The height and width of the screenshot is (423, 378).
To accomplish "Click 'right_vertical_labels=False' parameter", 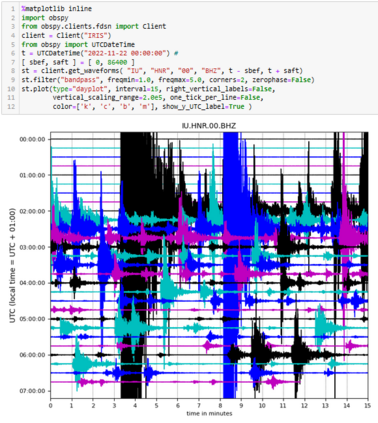I will (219, 89).
